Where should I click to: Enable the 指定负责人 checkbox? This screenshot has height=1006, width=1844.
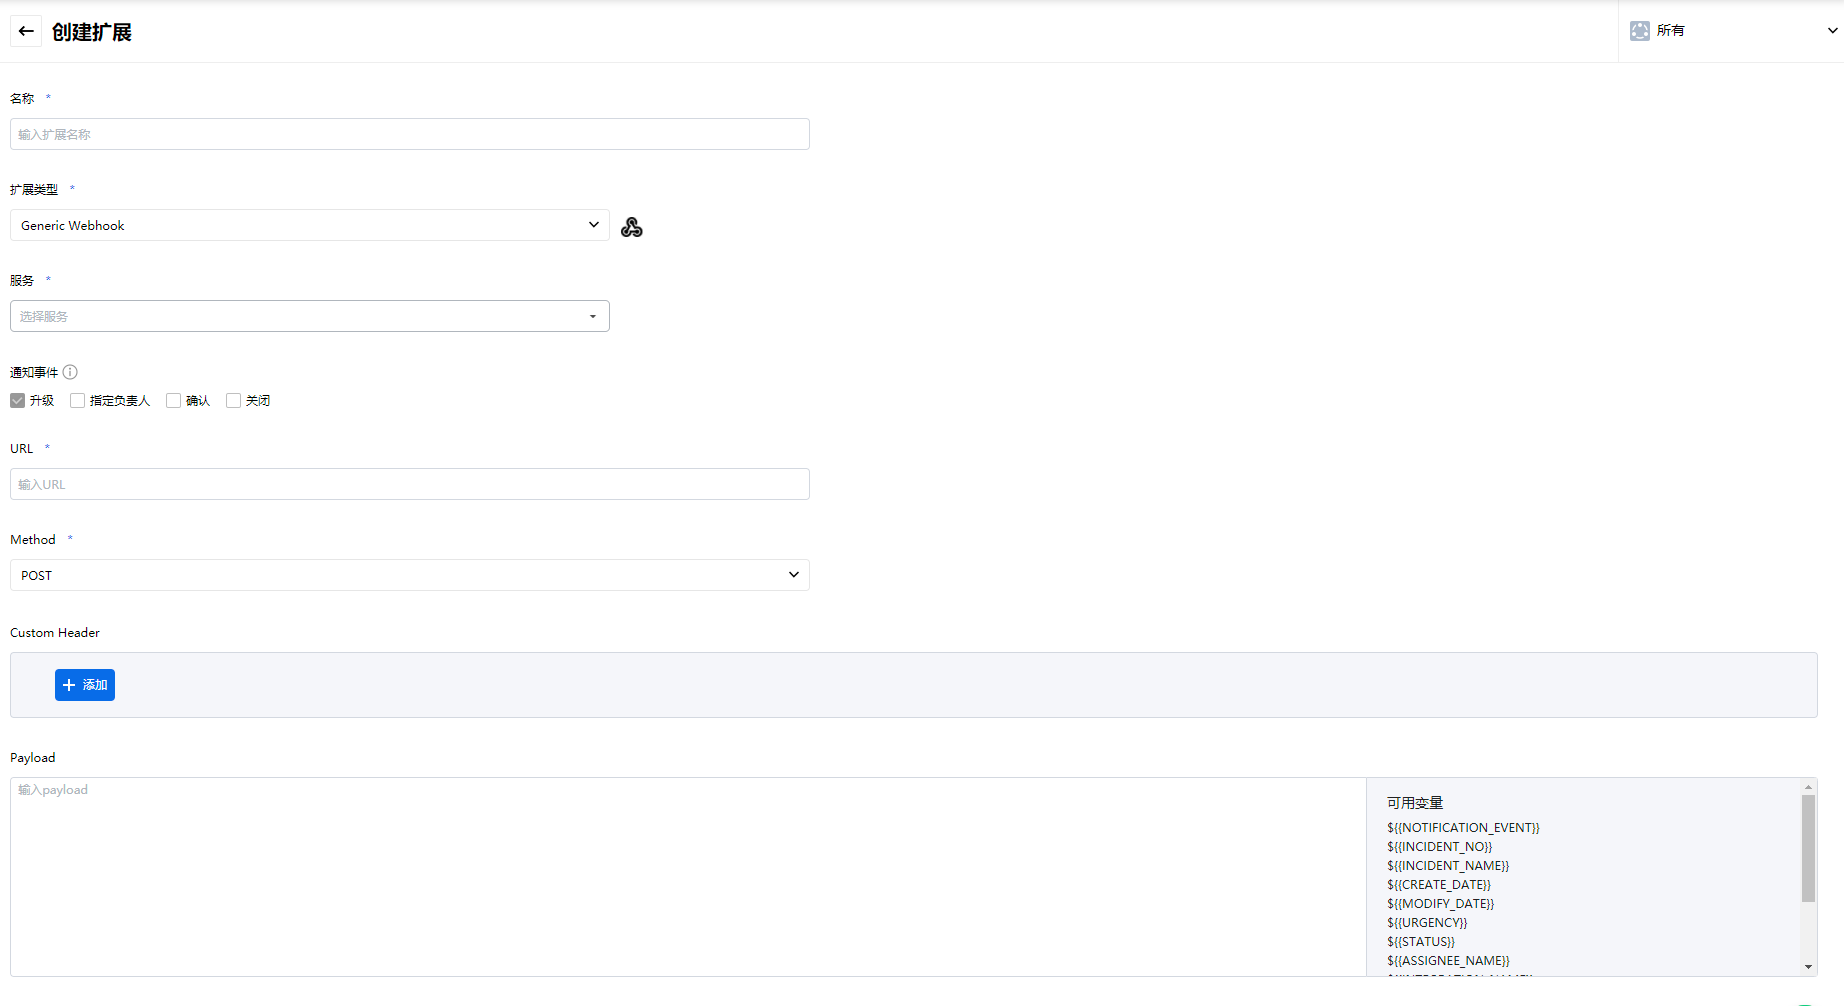click(78, 401)
